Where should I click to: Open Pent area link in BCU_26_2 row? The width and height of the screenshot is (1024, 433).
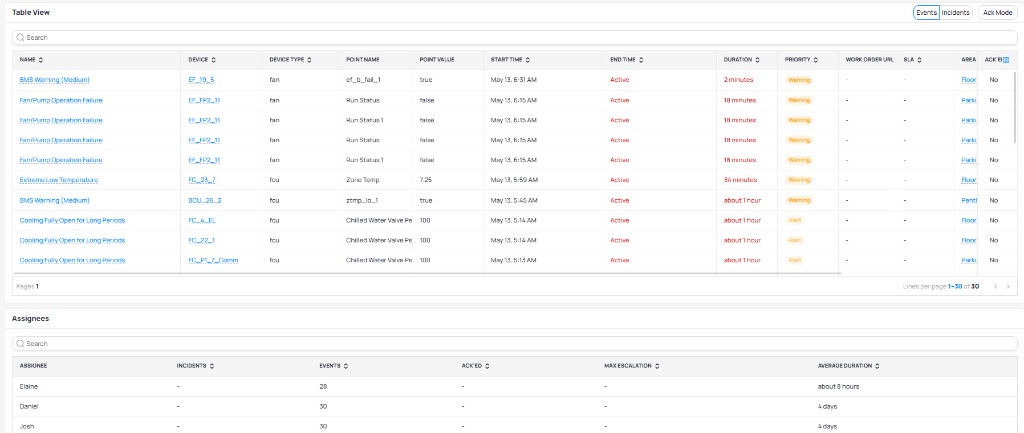pyautogui.click(x=969, y=200)
